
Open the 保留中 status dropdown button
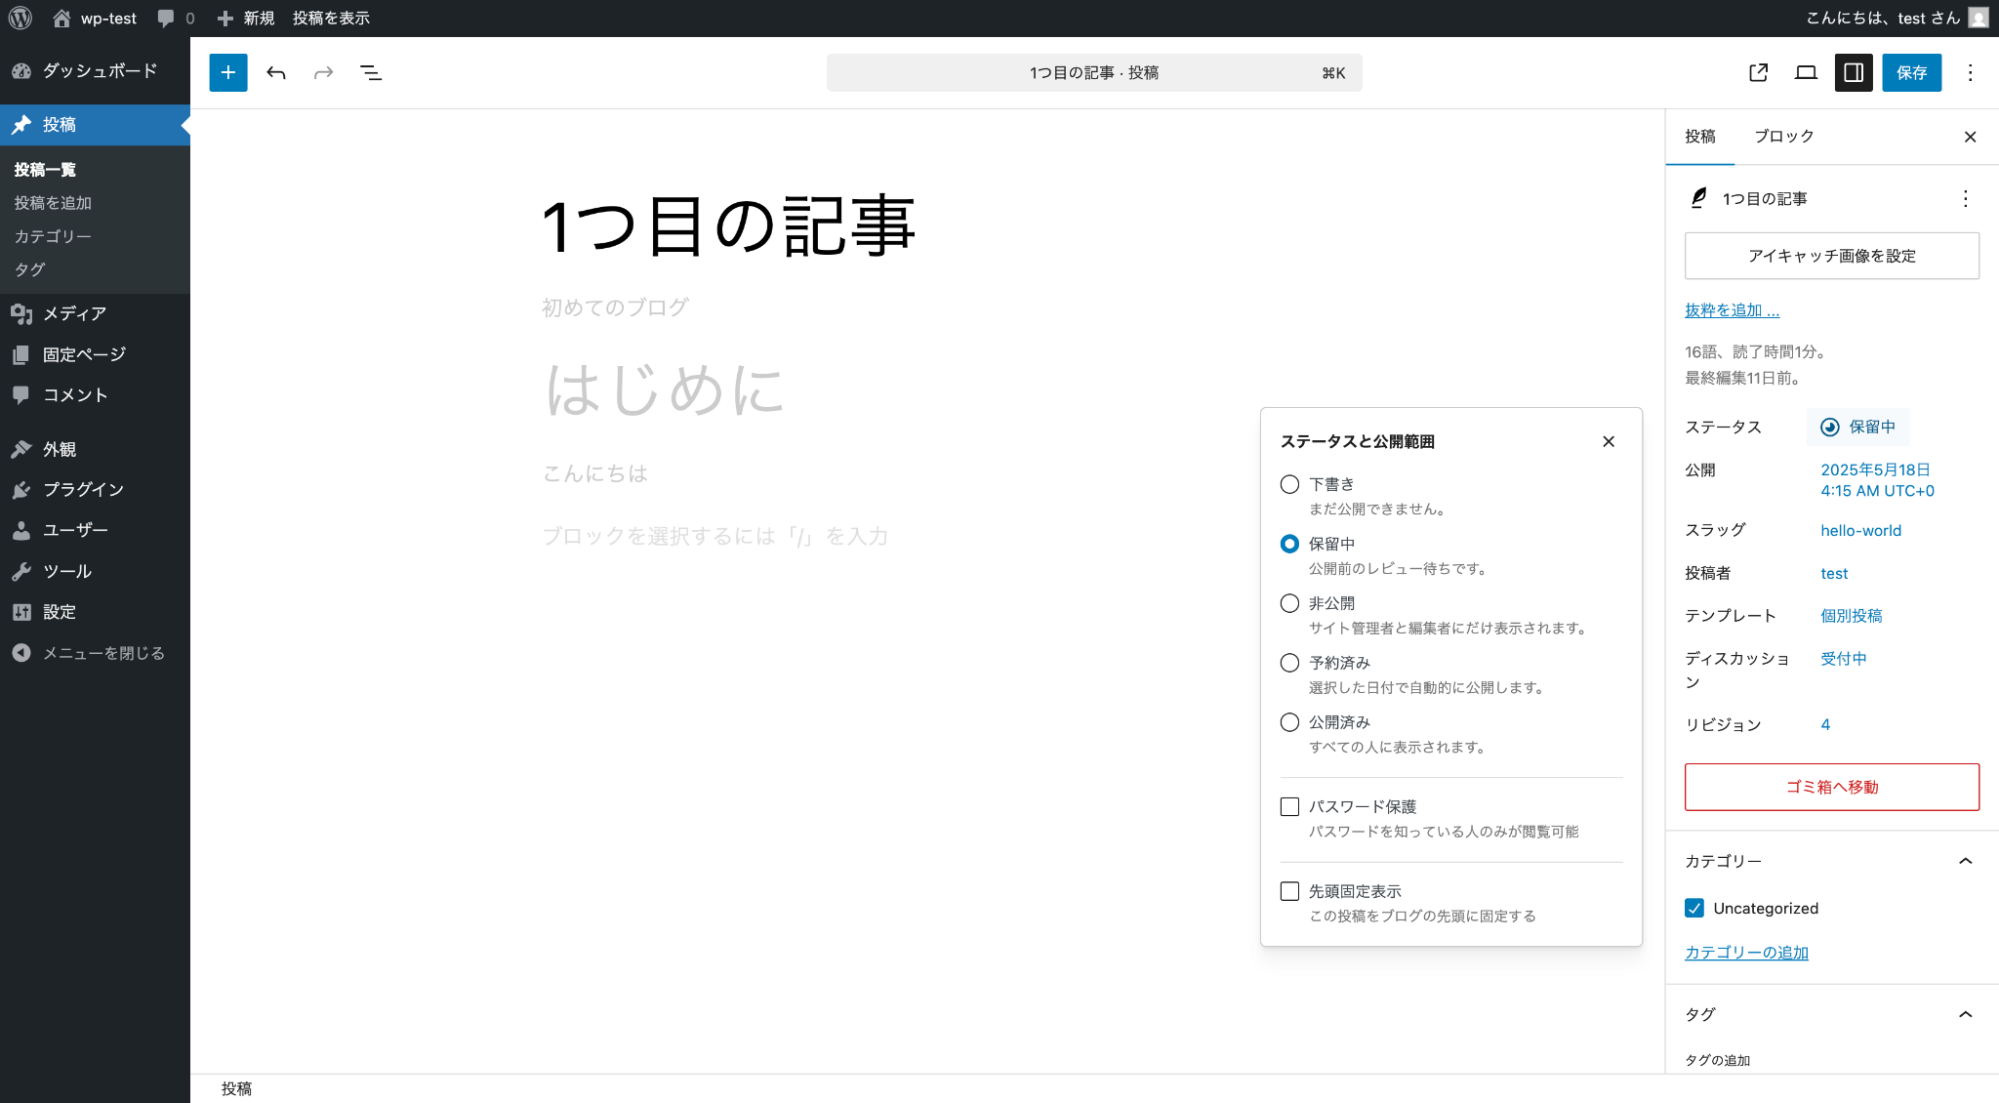tap(1858, 427)
